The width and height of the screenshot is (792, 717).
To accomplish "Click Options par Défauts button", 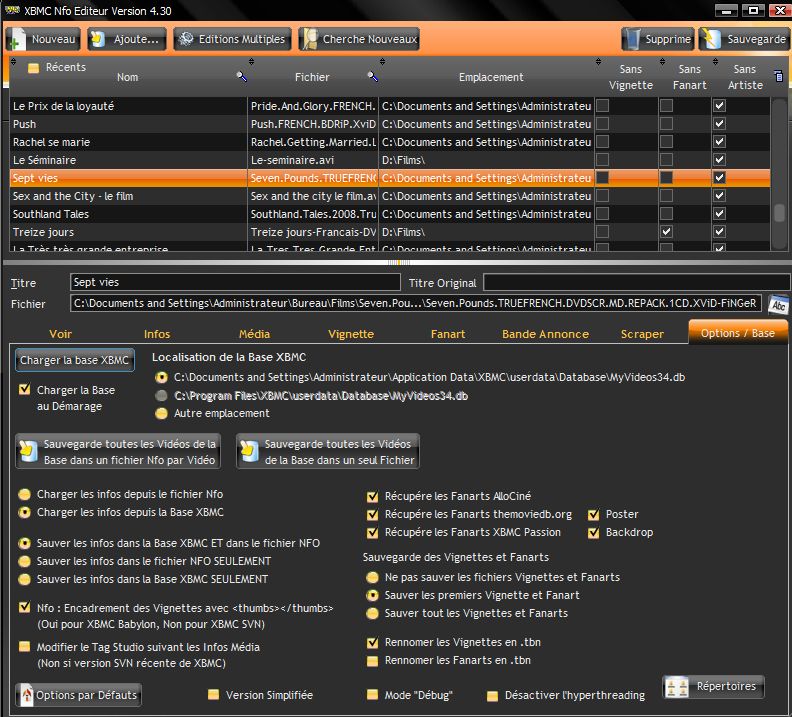I will [79, 695].
